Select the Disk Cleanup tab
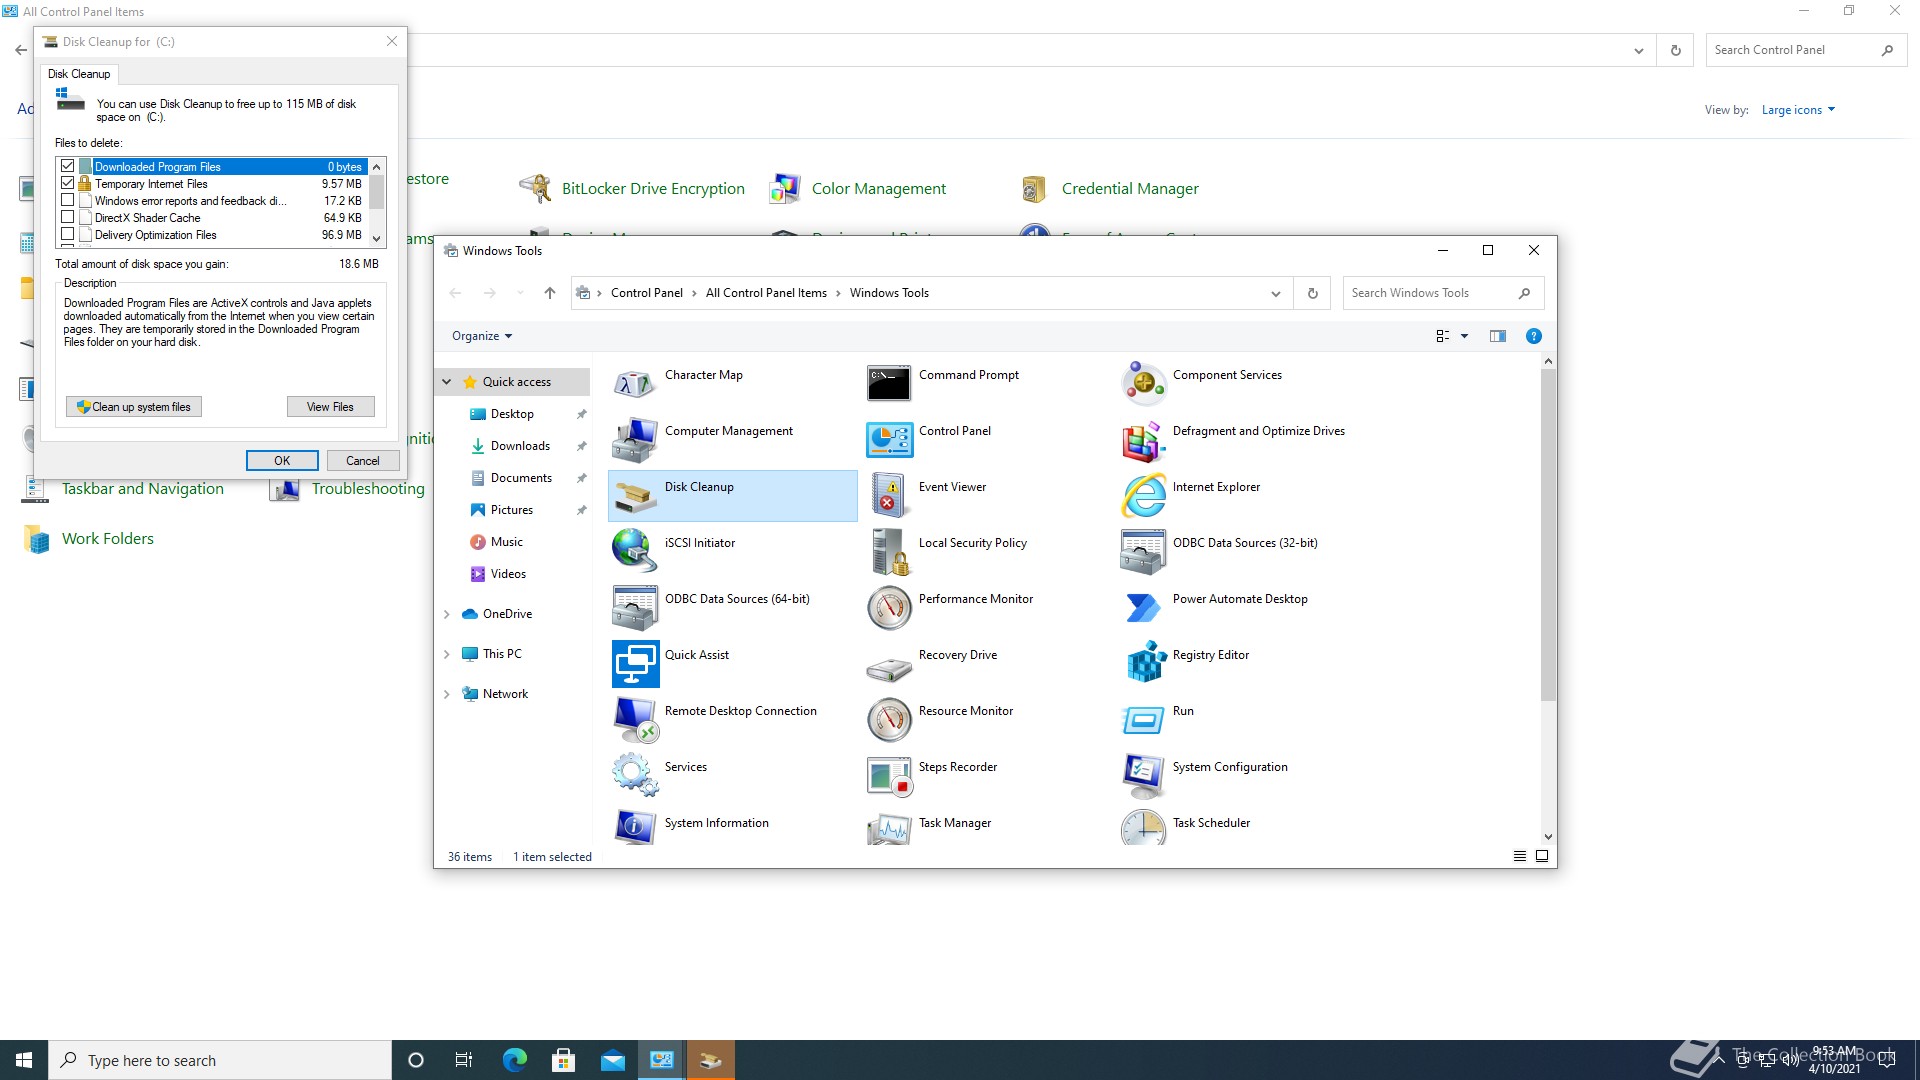 (79, 74)
